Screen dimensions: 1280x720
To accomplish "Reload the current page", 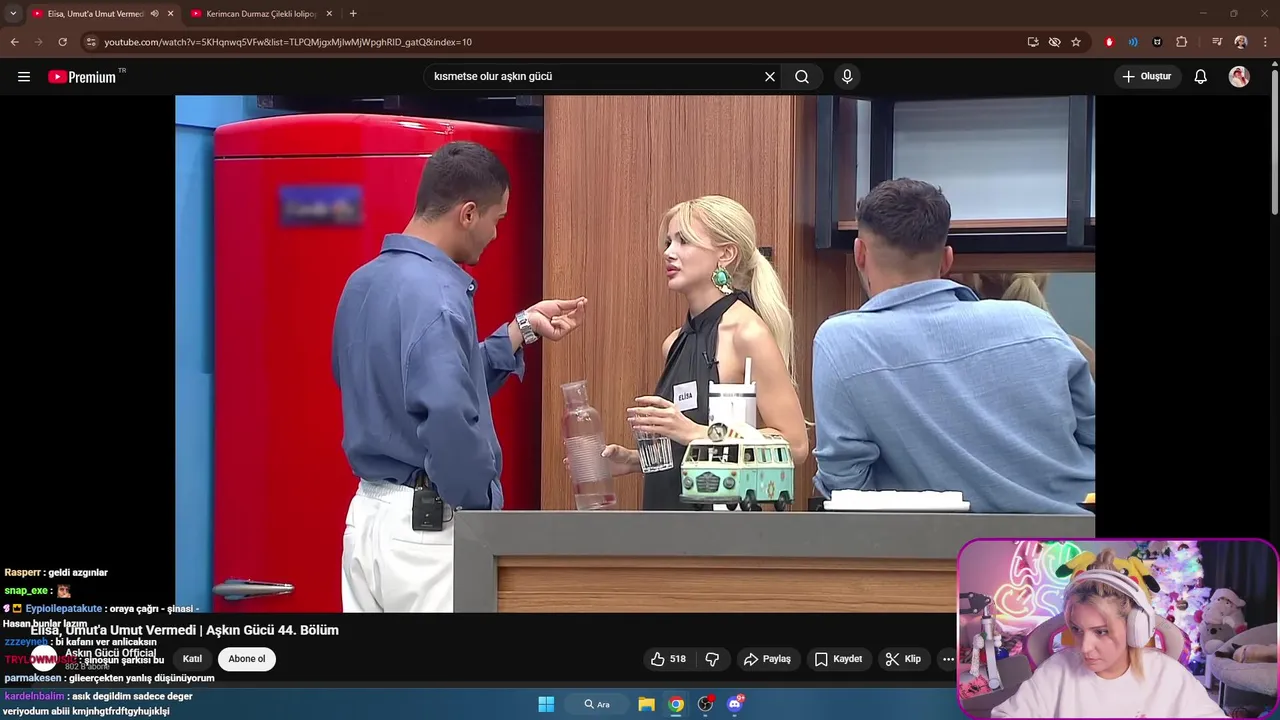I will coord(62,42).
